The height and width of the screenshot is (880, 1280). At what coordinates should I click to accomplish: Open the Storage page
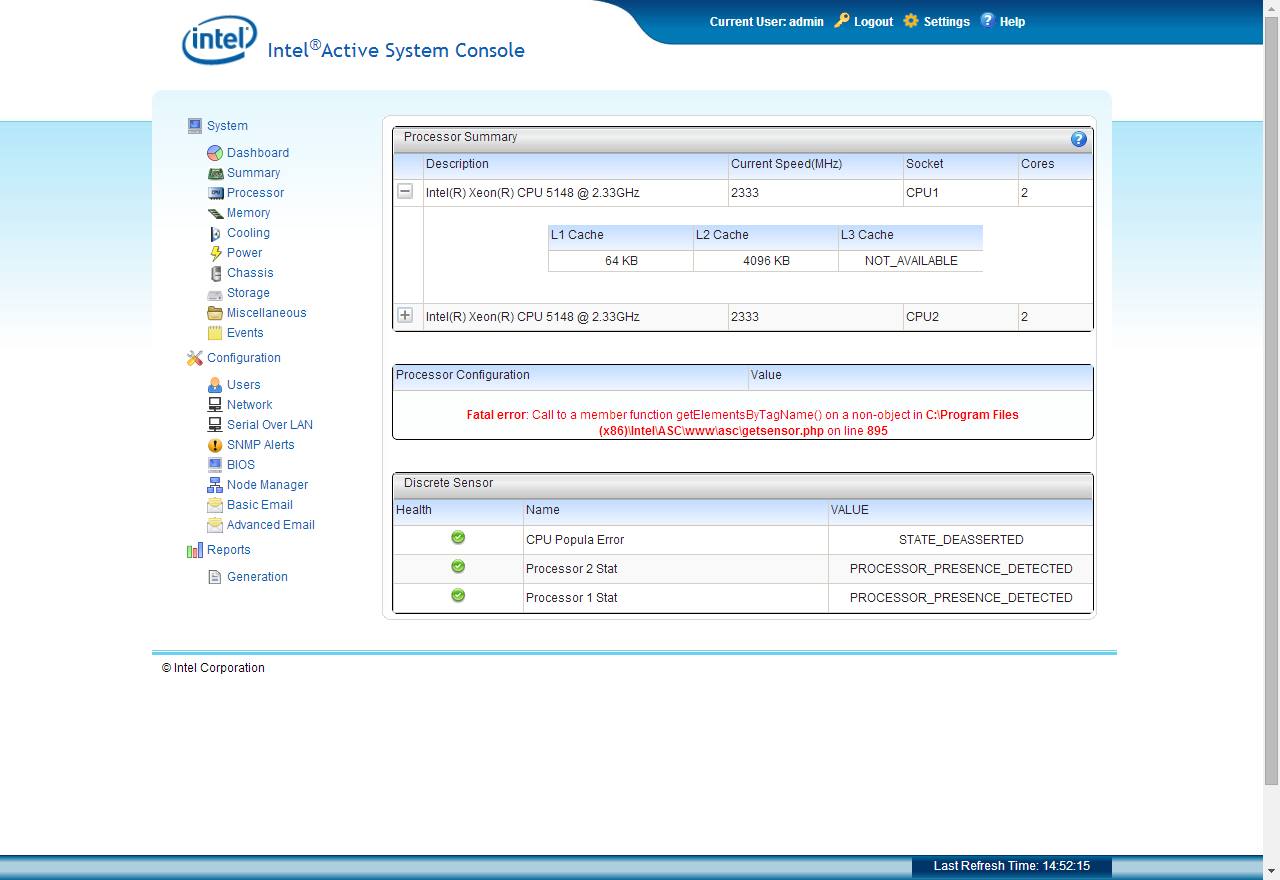249,293
